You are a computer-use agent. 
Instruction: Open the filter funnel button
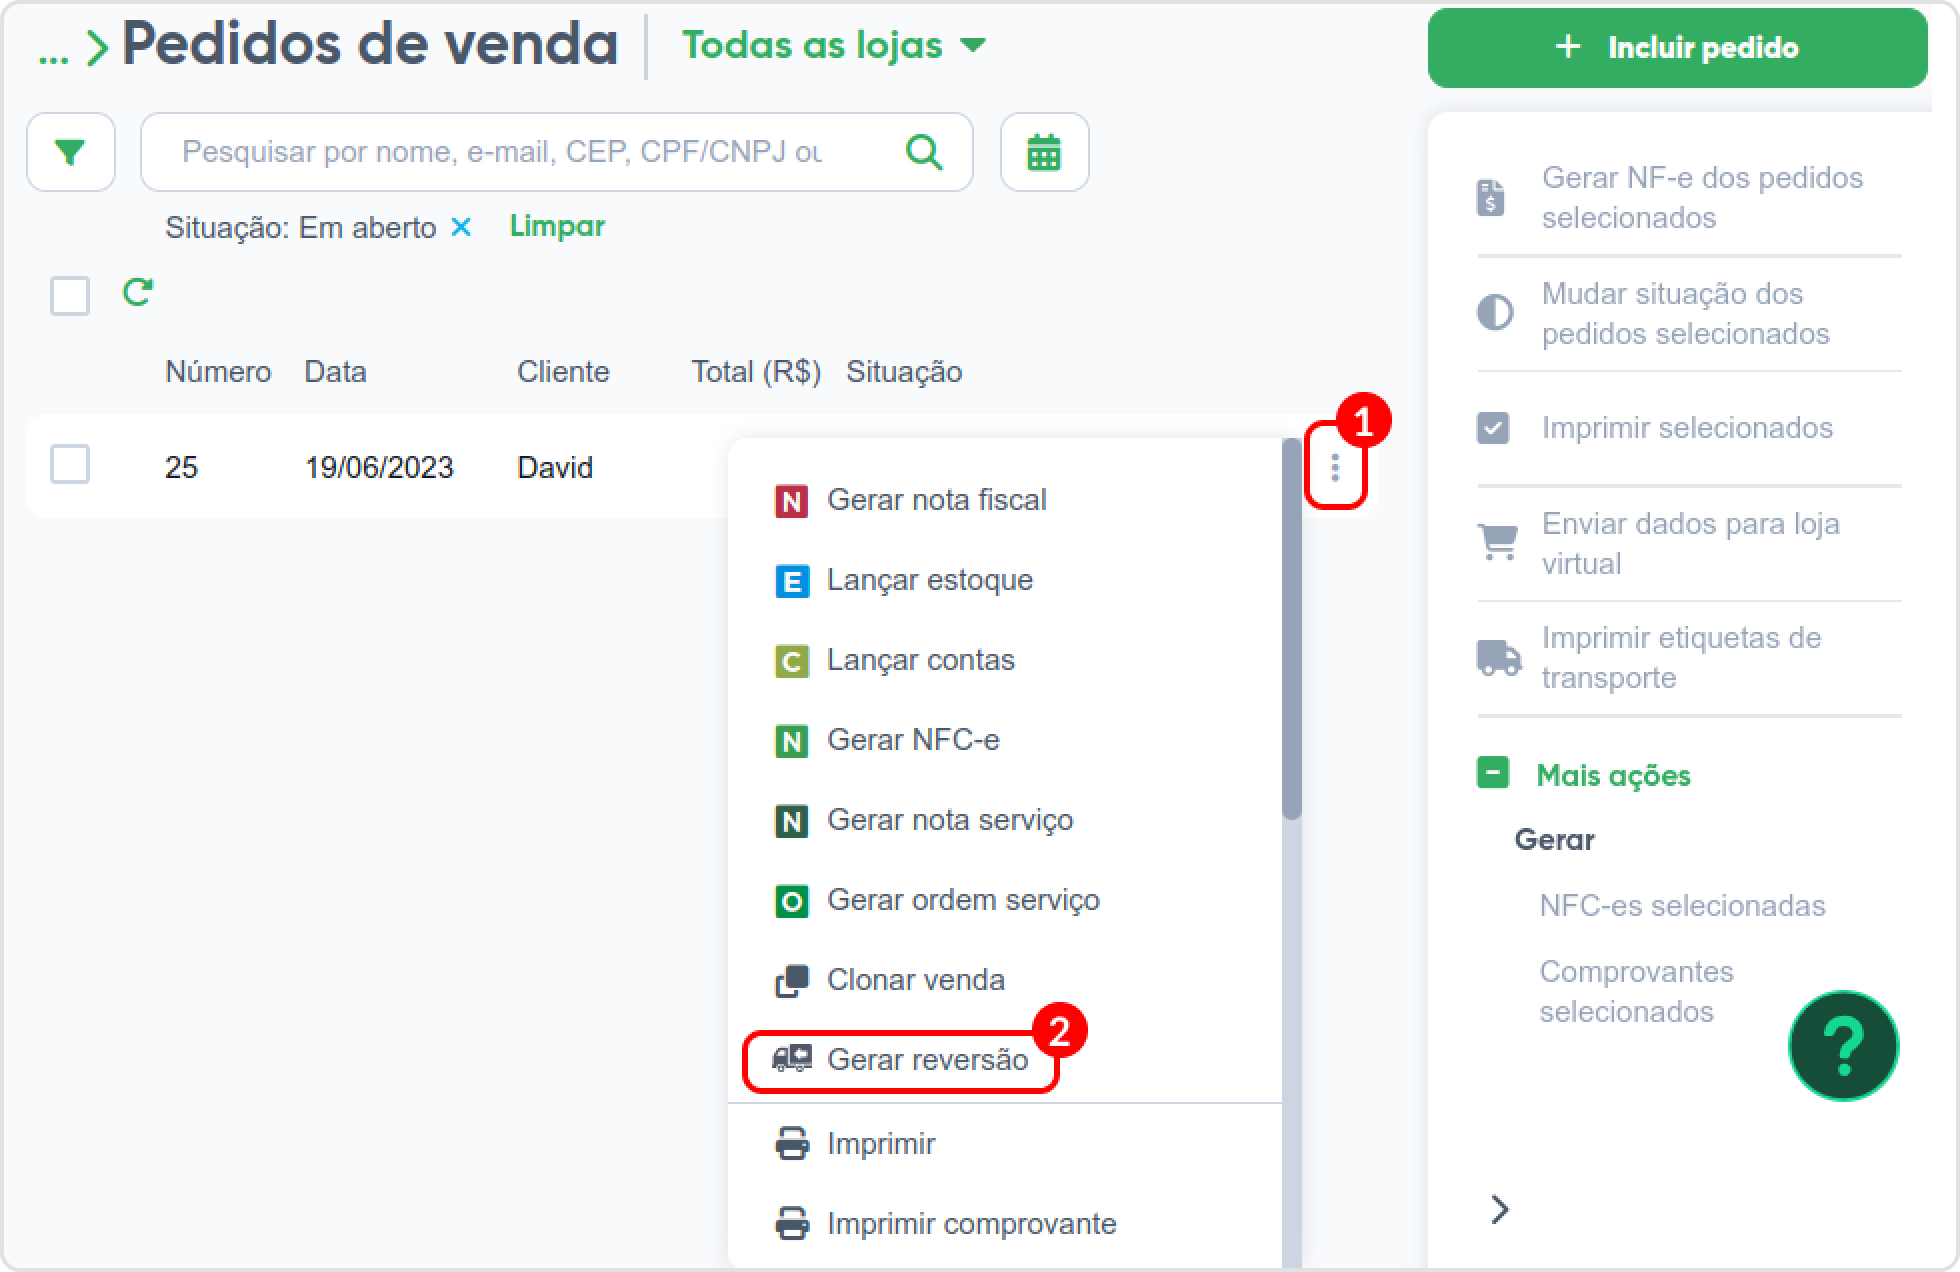(x=70, y=152)
